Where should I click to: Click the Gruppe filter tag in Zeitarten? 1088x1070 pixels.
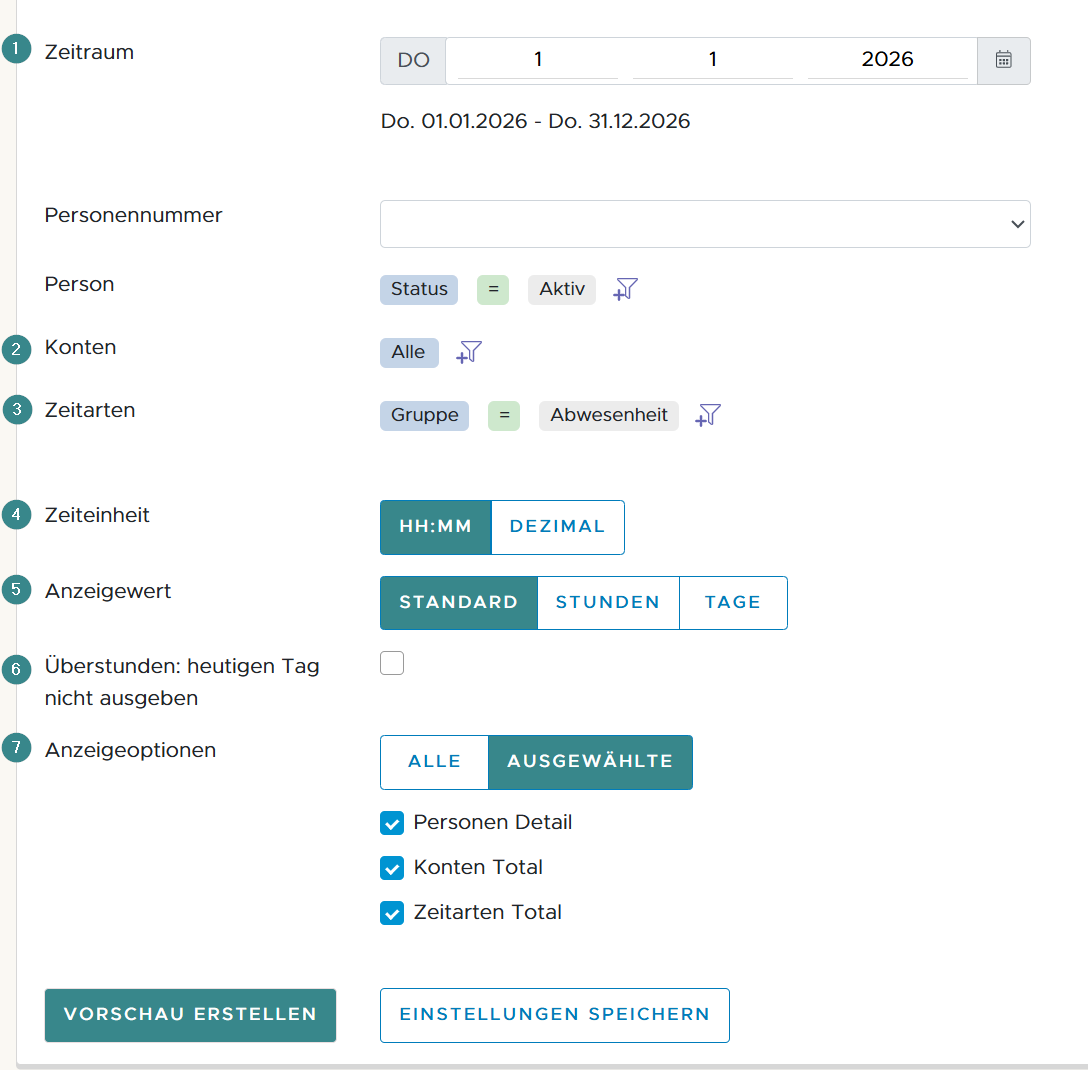pos(425,416)
